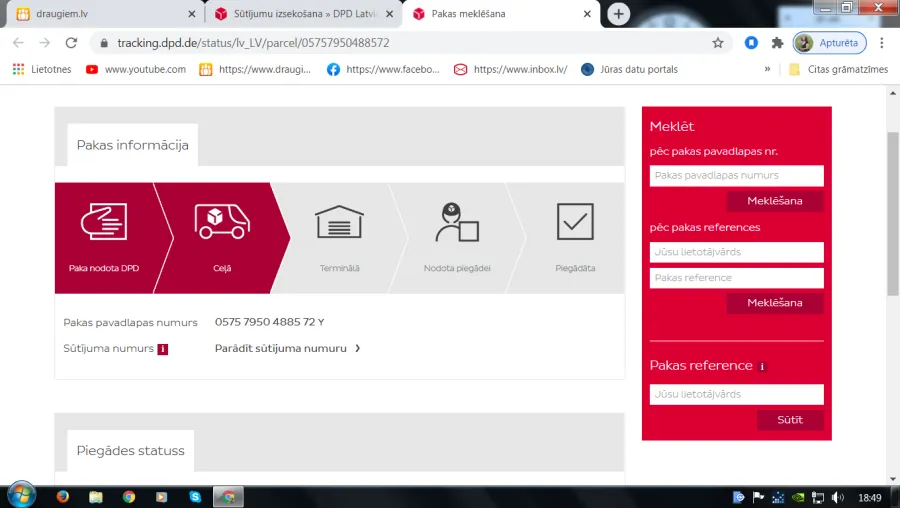This screenshot has height=508, width=900.
Task: Select the Pakas informācija tab
Action: (x=133, y=145)
